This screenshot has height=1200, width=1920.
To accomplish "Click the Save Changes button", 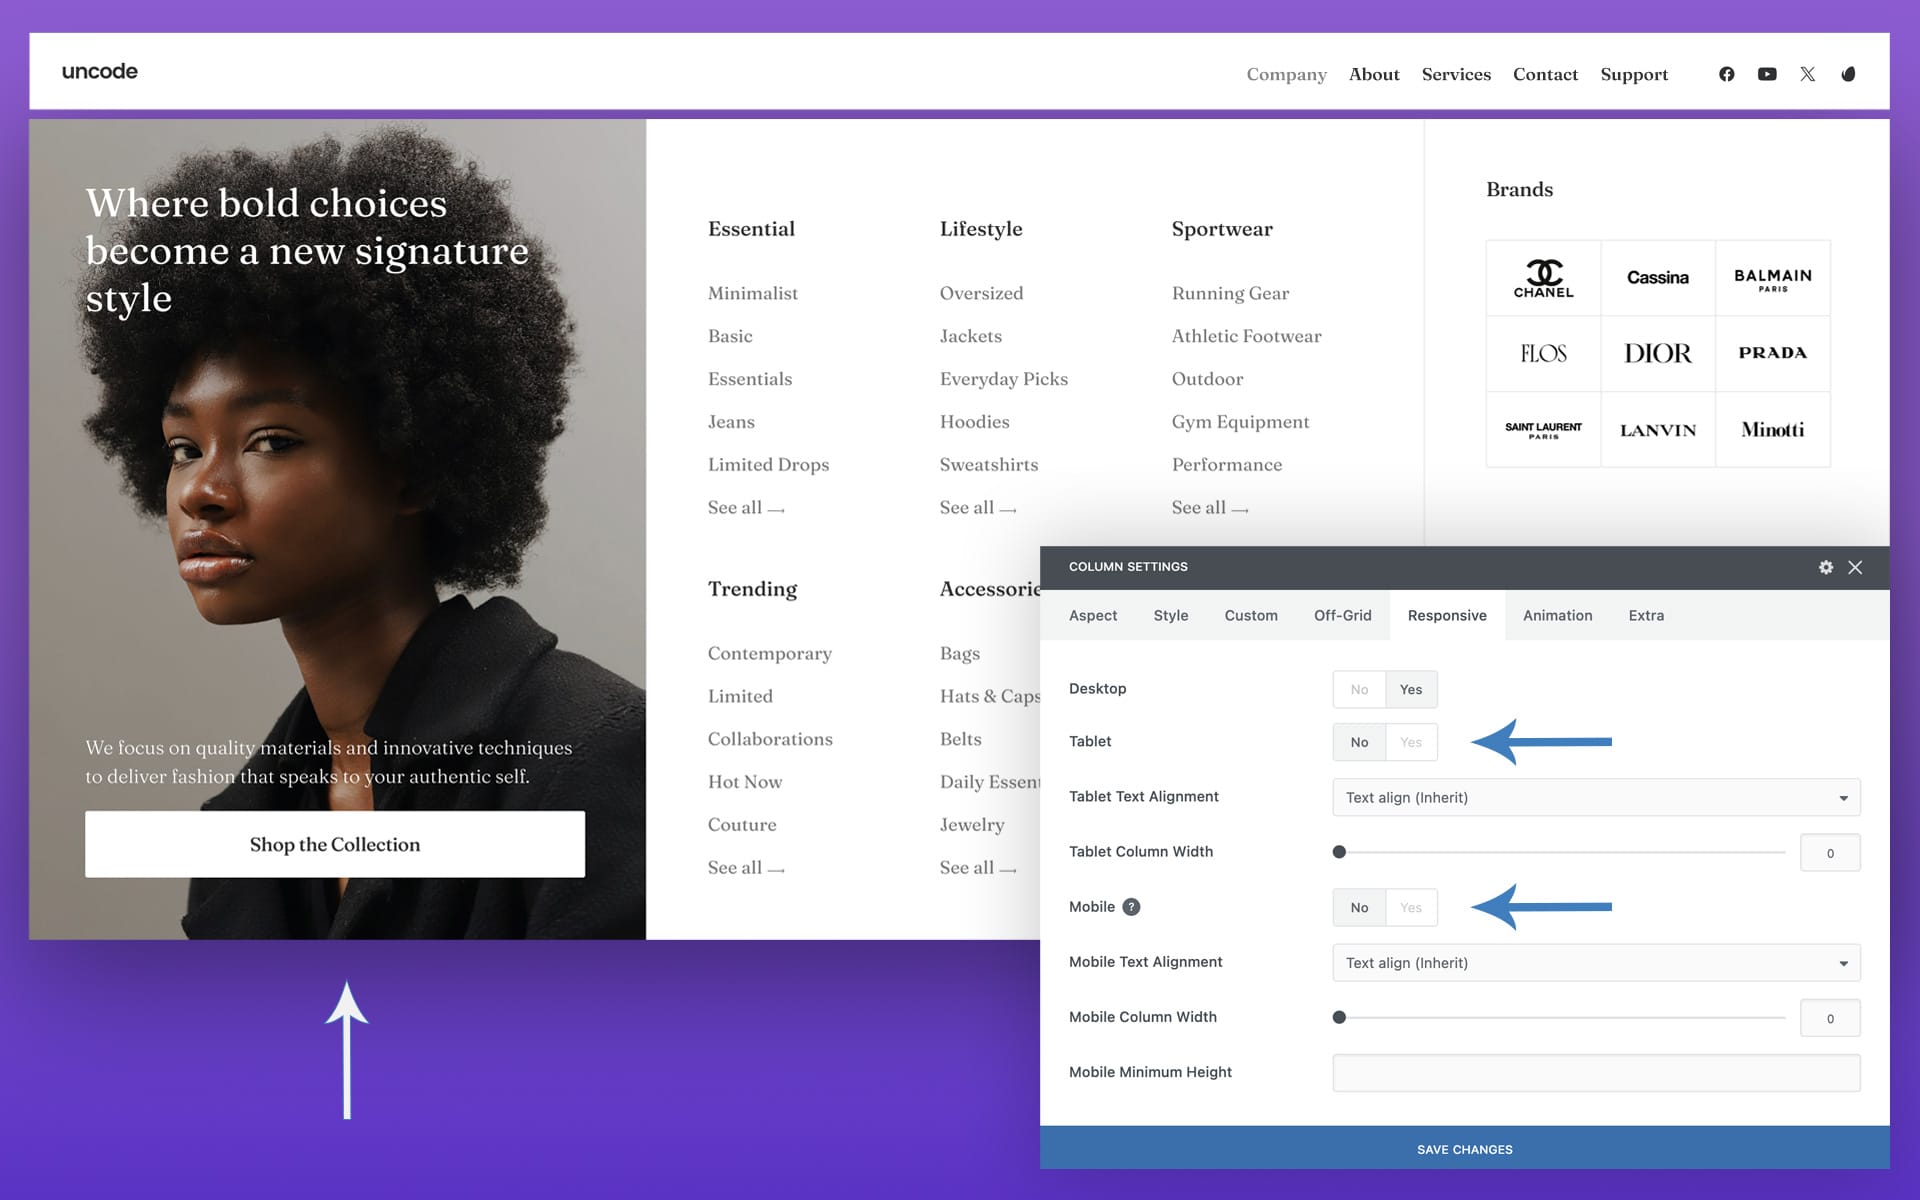I will tap(1464, 1149).
